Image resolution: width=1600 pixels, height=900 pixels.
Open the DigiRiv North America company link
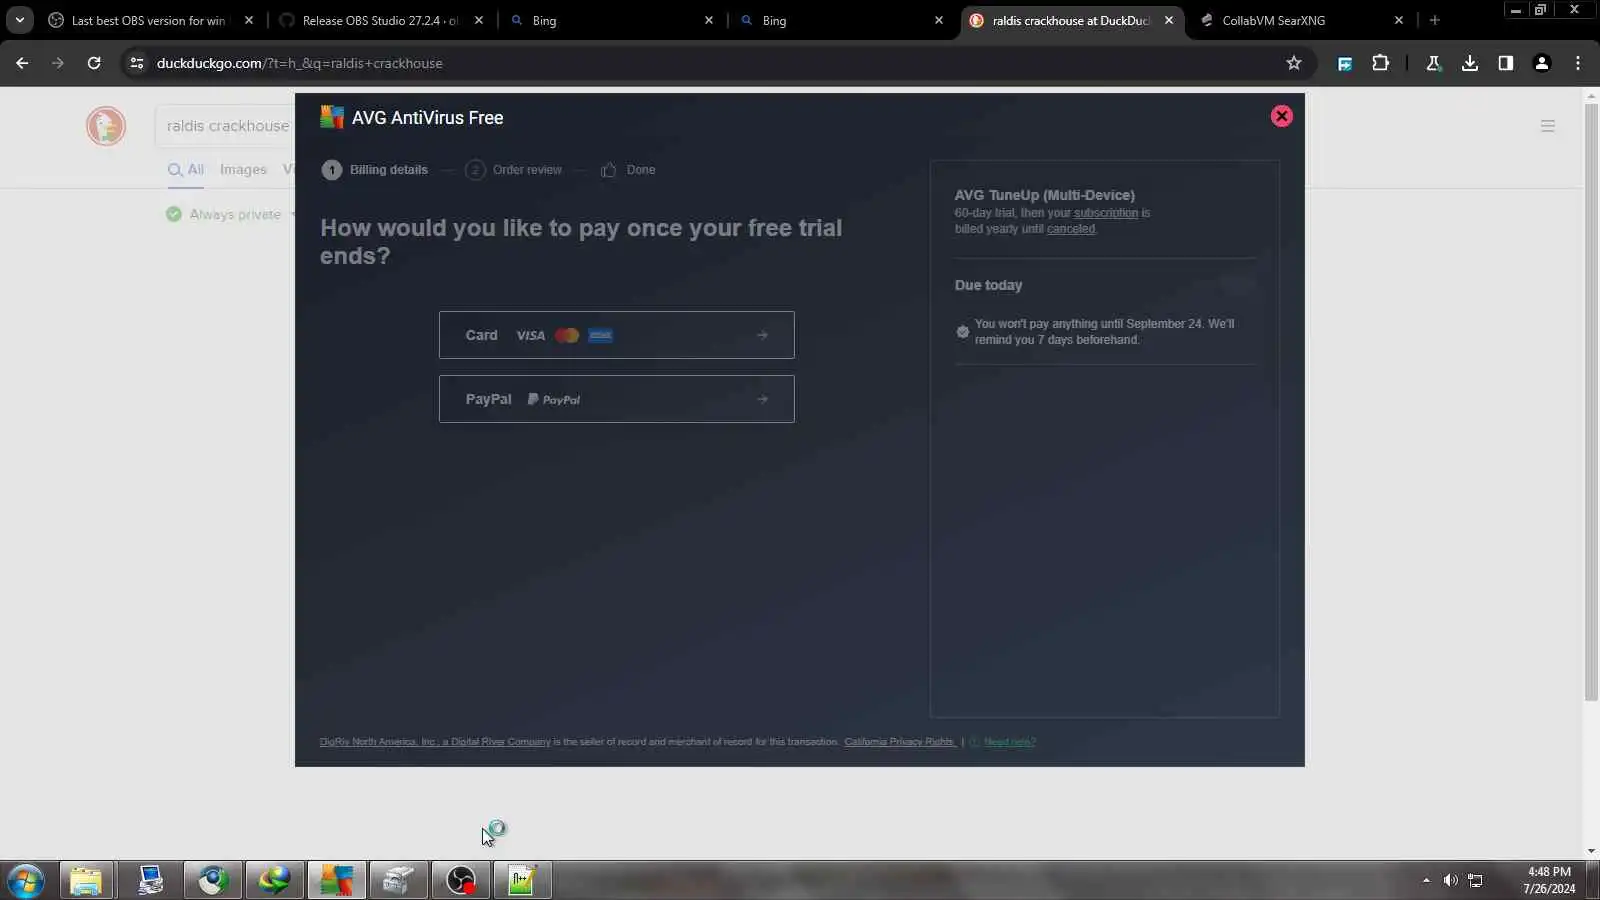pyautogui.click(x=435, y=742)
